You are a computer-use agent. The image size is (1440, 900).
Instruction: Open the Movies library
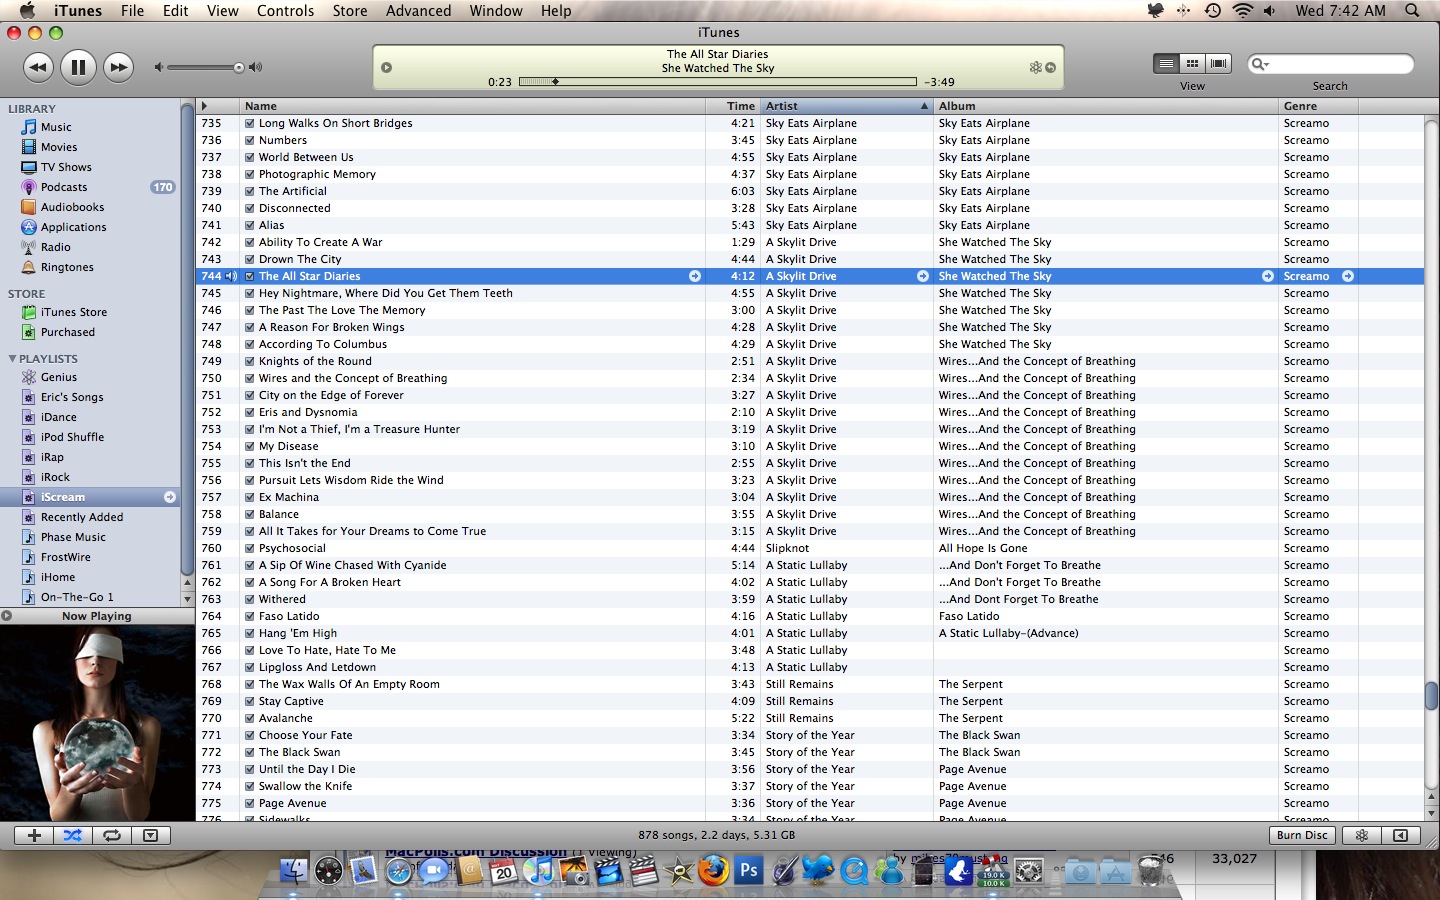coord(59,147)
